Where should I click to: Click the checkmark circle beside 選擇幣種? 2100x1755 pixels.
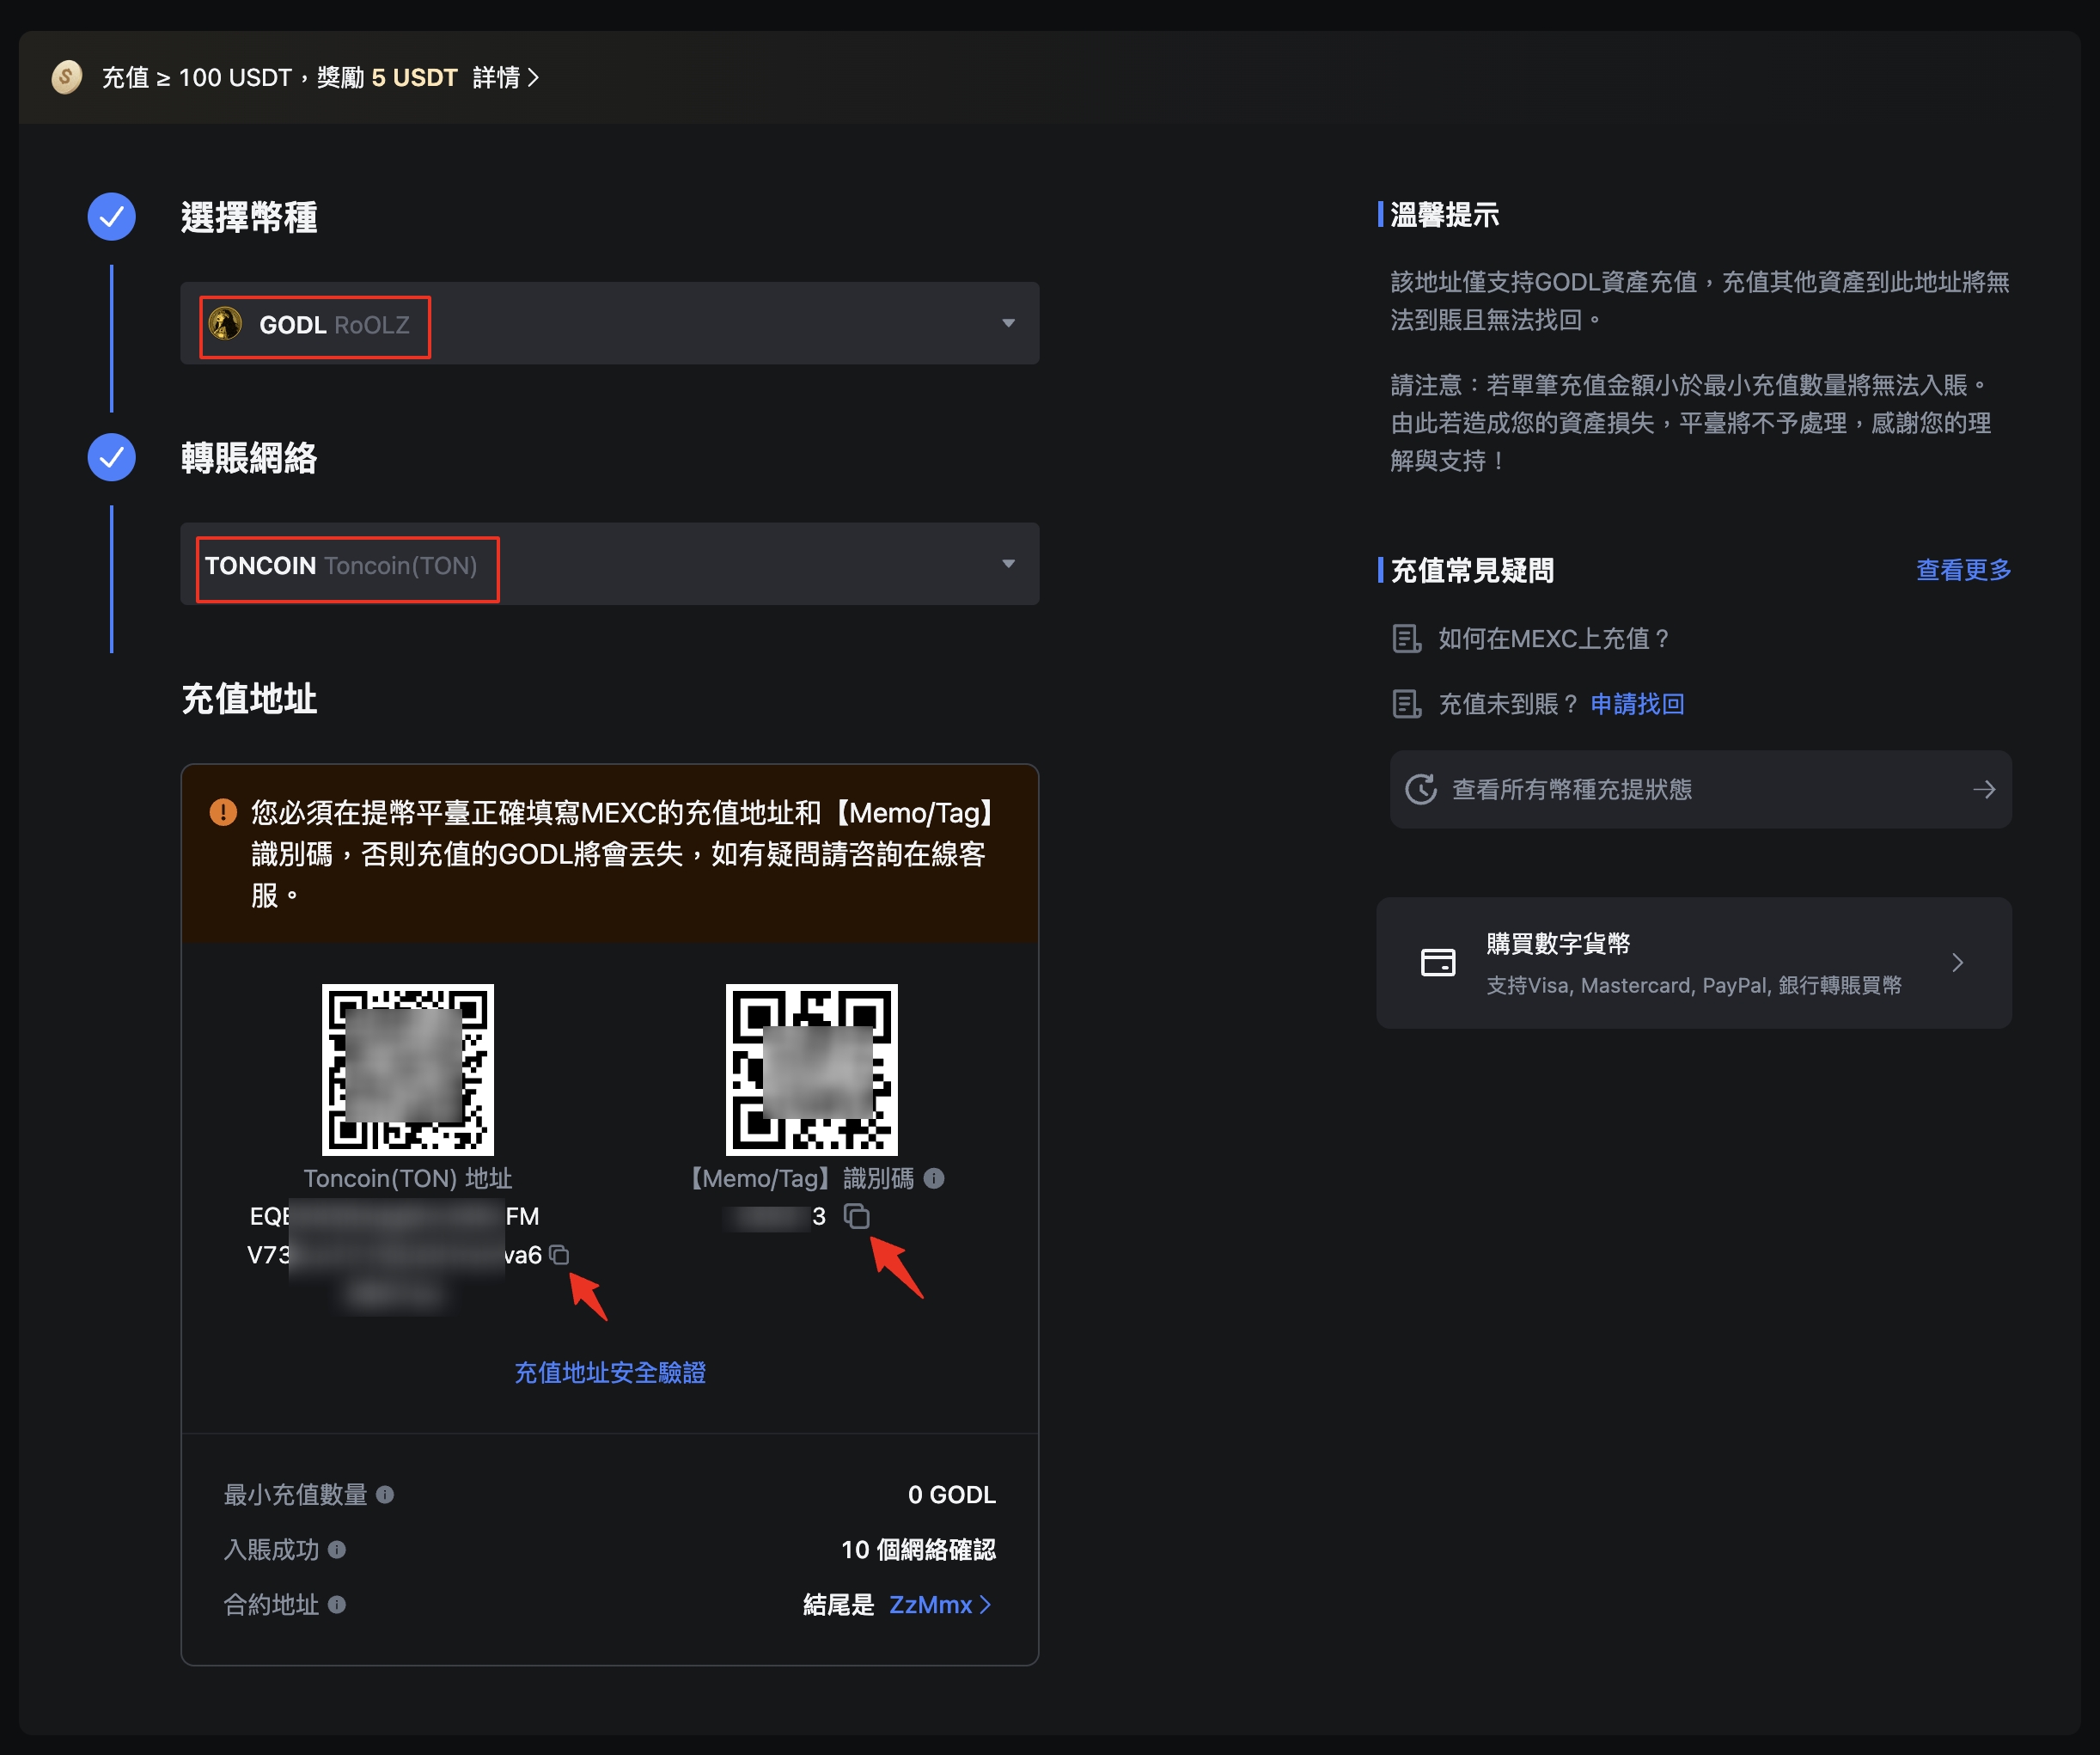pyautogui.click(x=112, y=216)
